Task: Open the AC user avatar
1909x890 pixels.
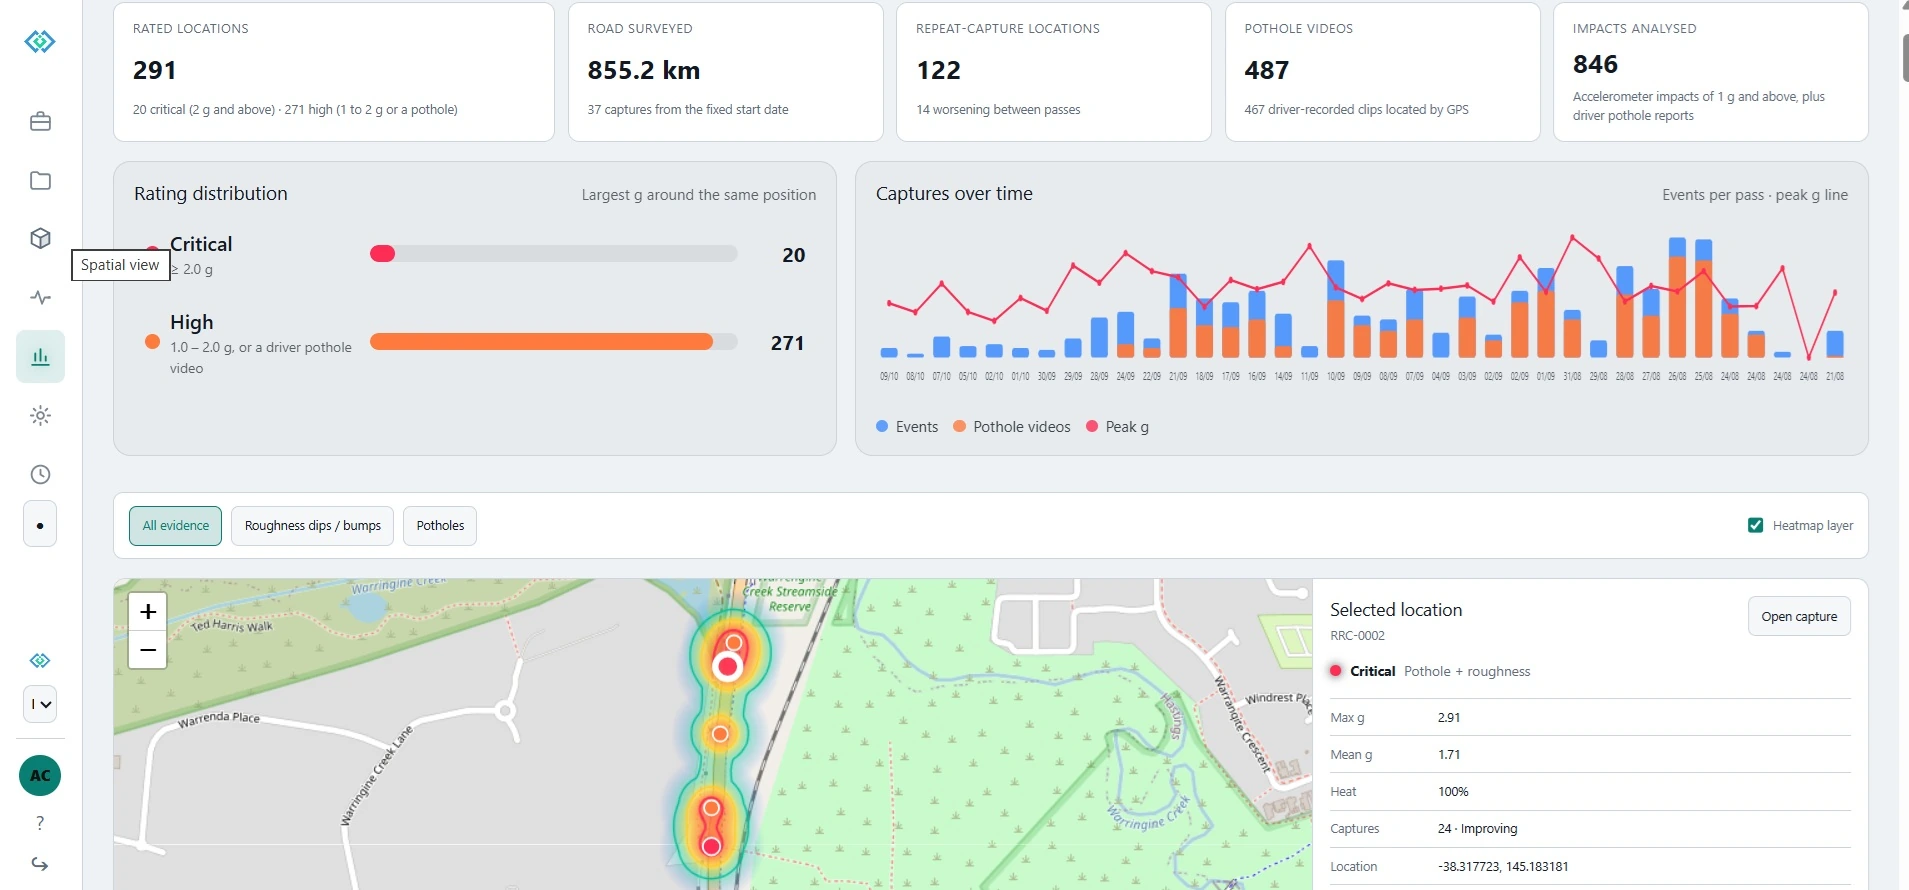Action: pos(40,776)
